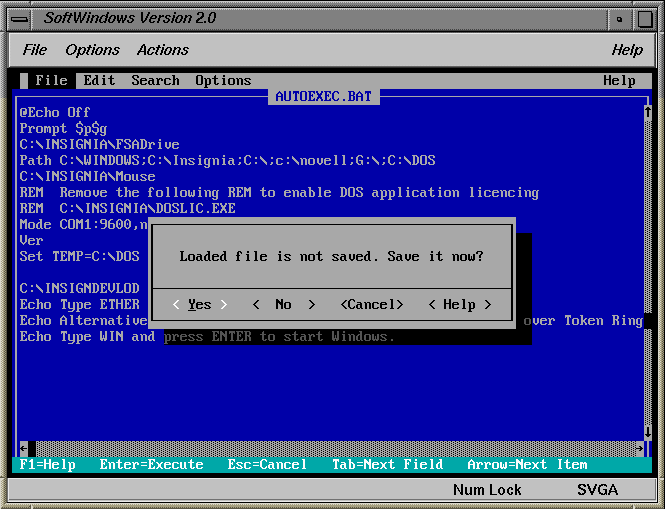The width and height of the screenshot is (665, 509).
Task: Click the 'Set TEMP=C:\DOS' line
Action: (x=79, y=257)
